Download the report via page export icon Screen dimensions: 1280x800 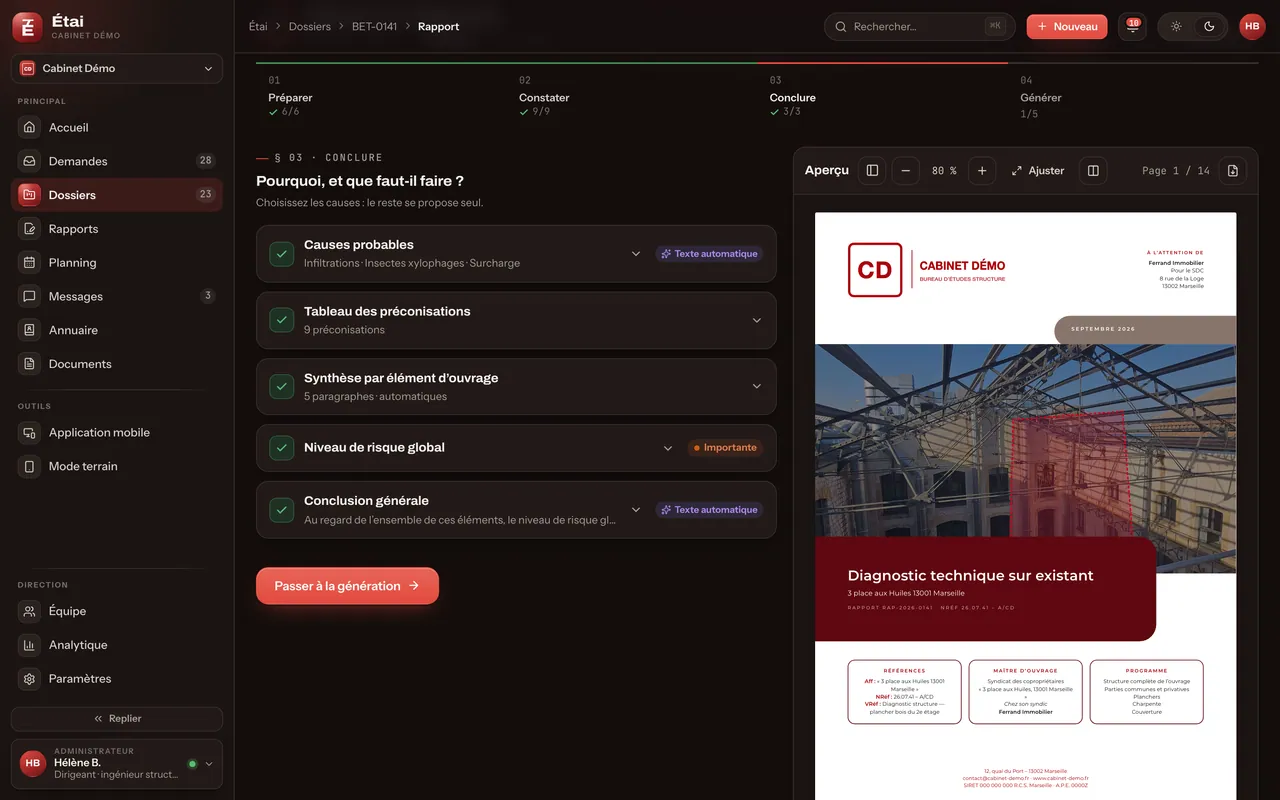coord(1232,171)
